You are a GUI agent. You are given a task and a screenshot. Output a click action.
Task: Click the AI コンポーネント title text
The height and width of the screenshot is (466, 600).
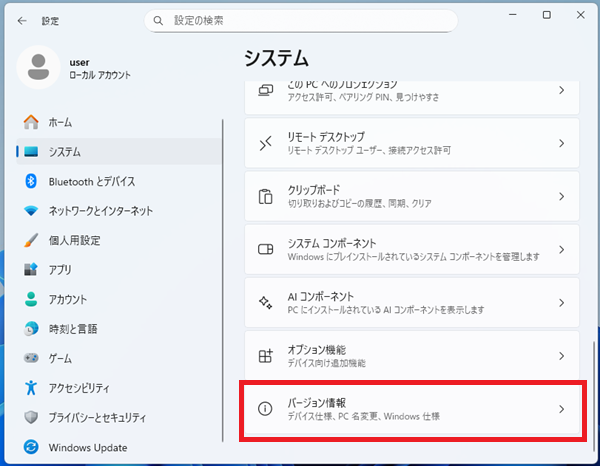(321, 296)
